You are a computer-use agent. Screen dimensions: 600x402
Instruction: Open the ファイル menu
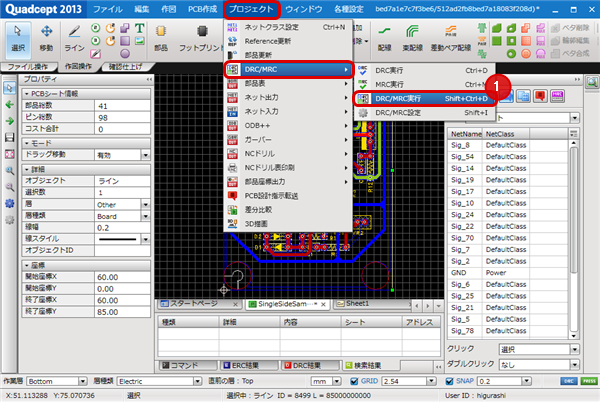(x=108, y=9)
